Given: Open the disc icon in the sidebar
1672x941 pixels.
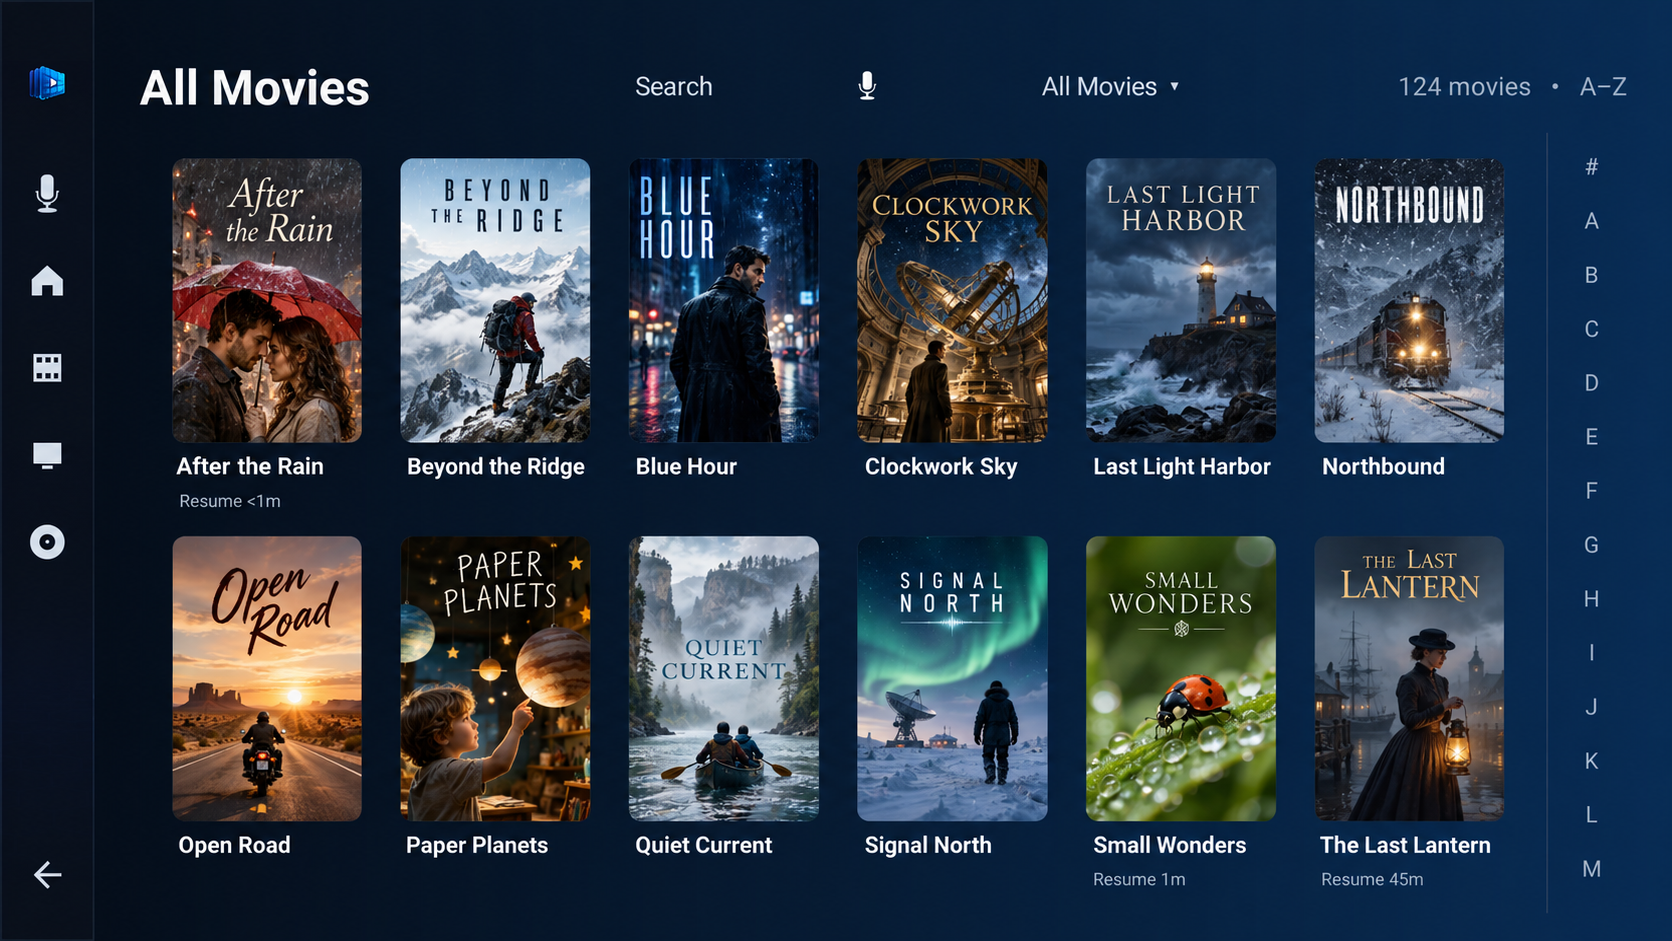Looking at the screenshot, I should click(x=47, y=542).
